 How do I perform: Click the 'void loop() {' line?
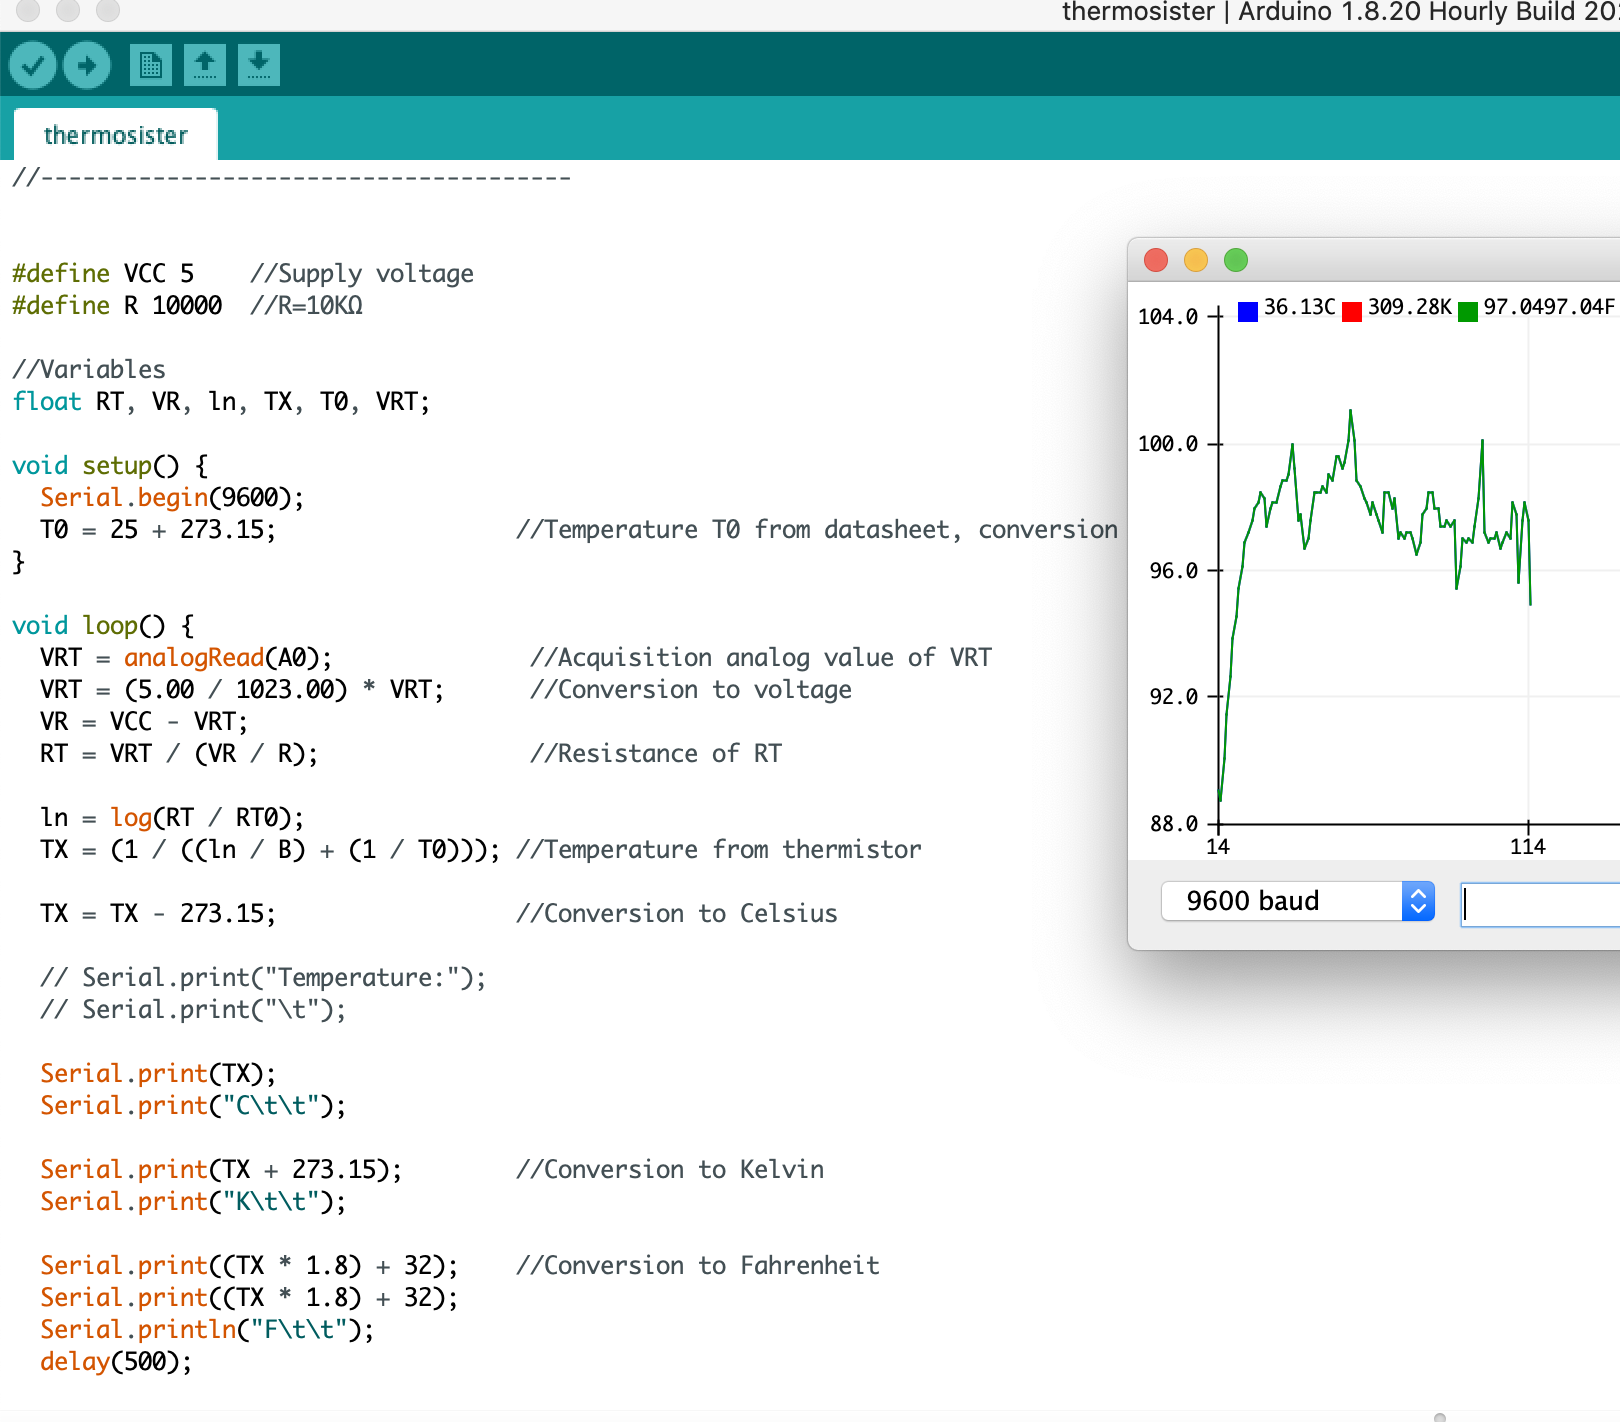[x=103, y=626]
